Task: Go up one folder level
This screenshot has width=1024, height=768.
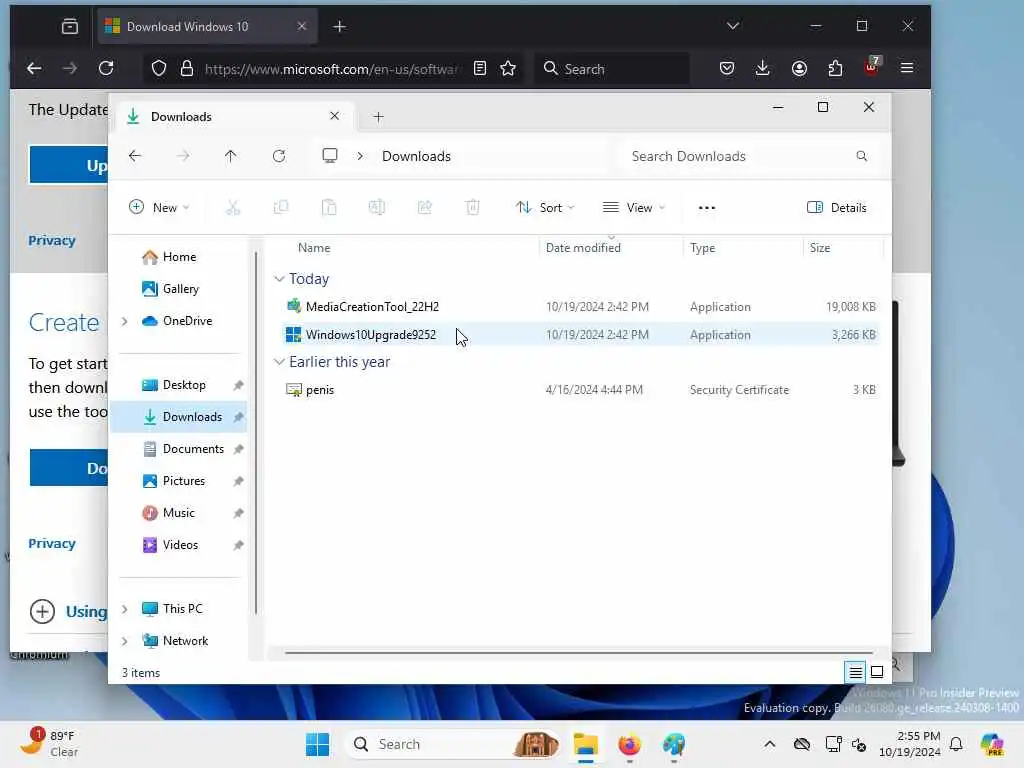Action: coord(231,156)
